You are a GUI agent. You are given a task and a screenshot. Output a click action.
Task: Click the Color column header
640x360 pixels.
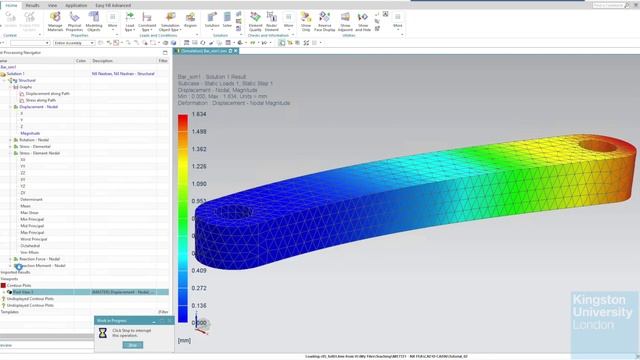coord(81,61)
